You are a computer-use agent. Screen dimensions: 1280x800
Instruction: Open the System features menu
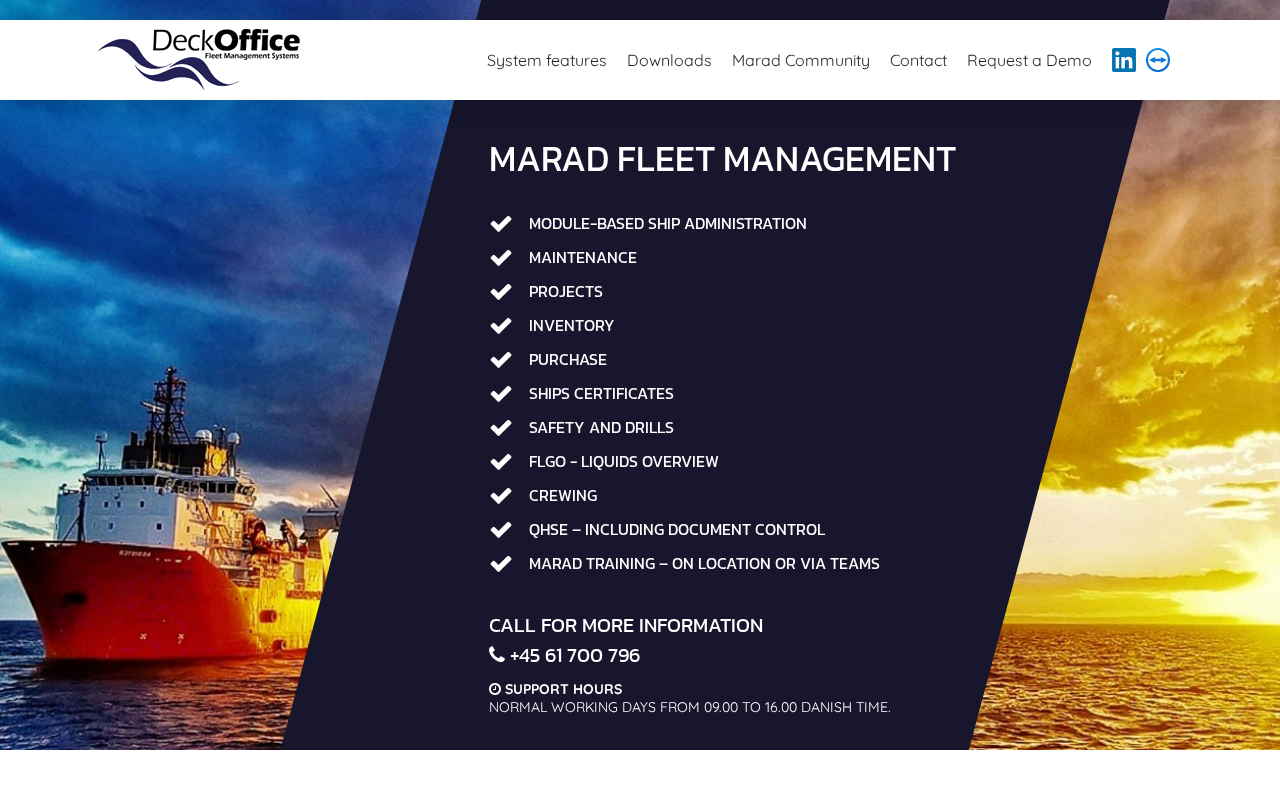547,60
